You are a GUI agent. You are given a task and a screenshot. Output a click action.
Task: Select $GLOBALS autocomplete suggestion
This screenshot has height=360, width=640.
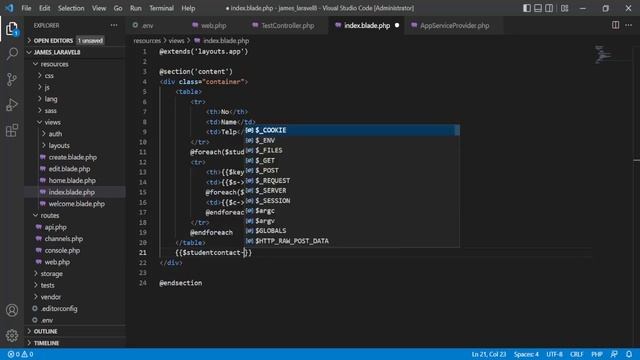click(x=352, y=231)
